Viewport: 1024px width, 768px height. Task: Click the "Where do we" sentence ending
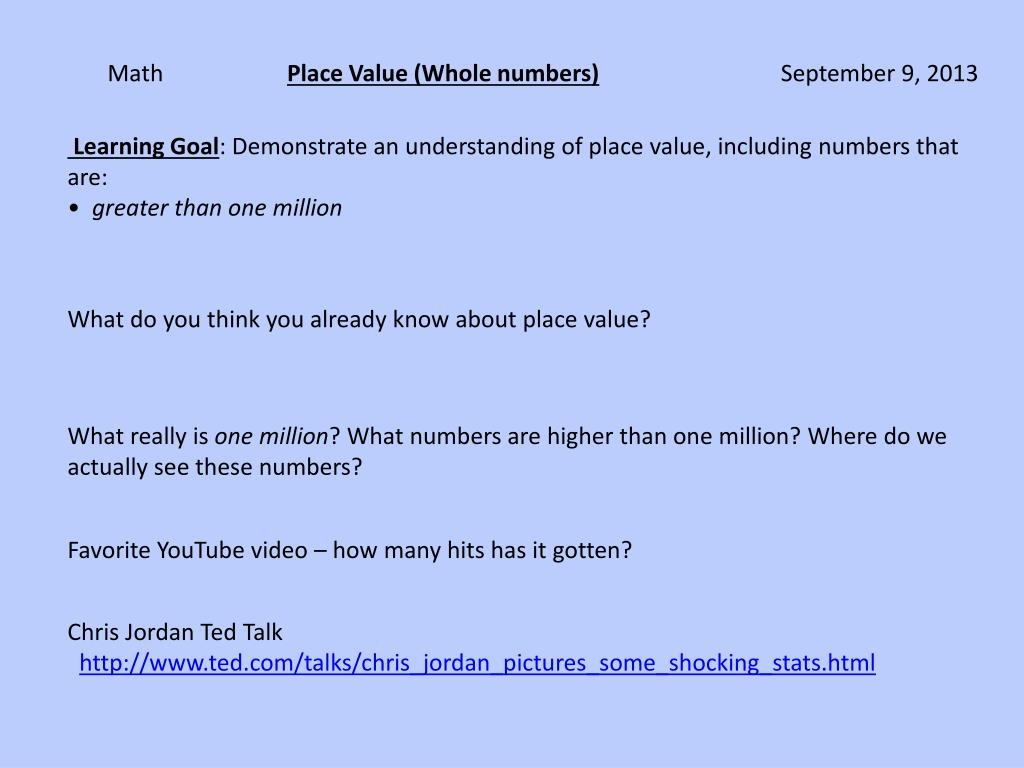click(x=877, y=436)
